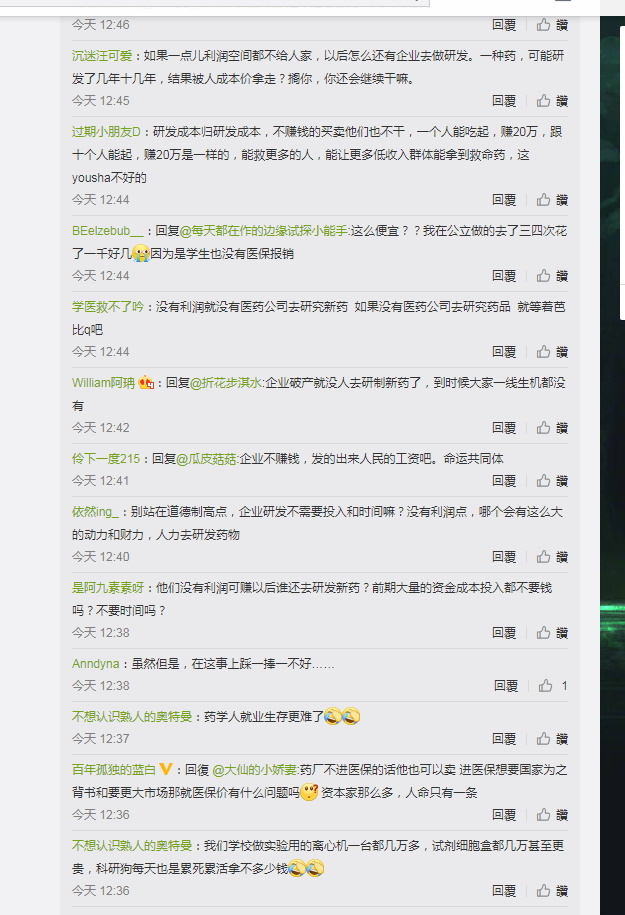
Task: Open profile of 过期小朋友D
Action: [106, 132]
